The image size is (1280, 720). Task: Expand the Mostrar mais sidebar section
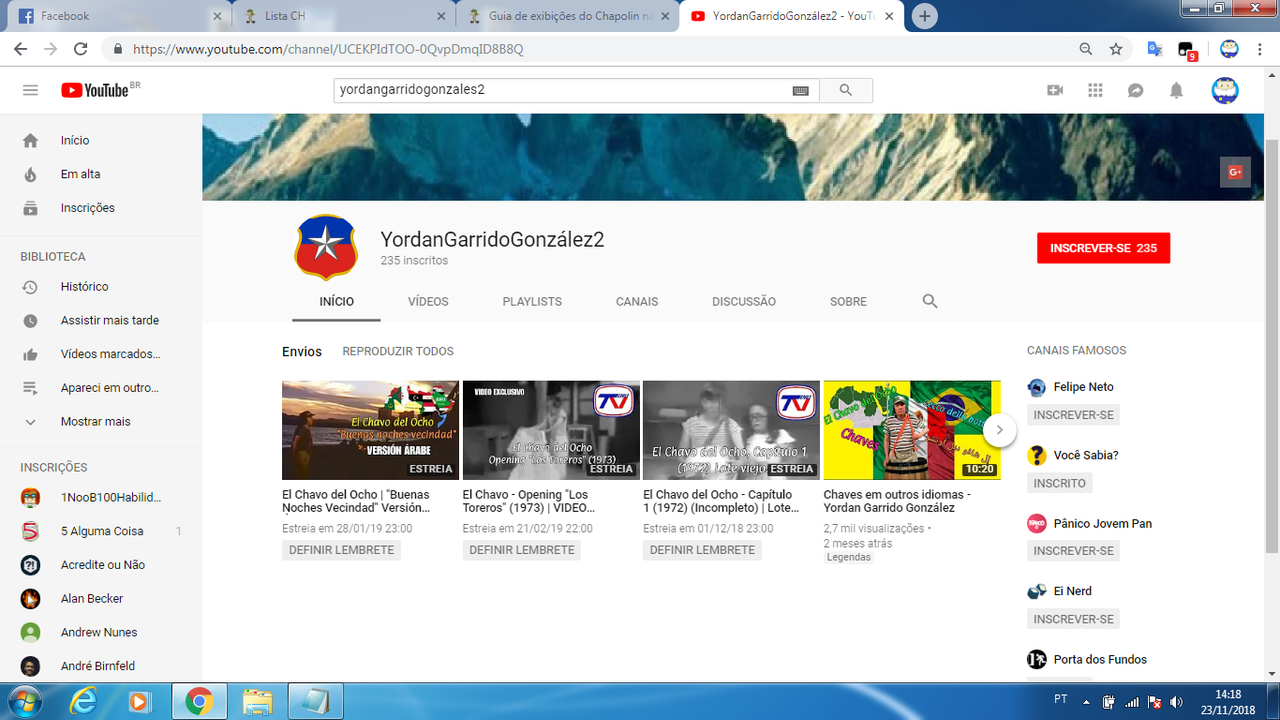(x=95, y=421)
